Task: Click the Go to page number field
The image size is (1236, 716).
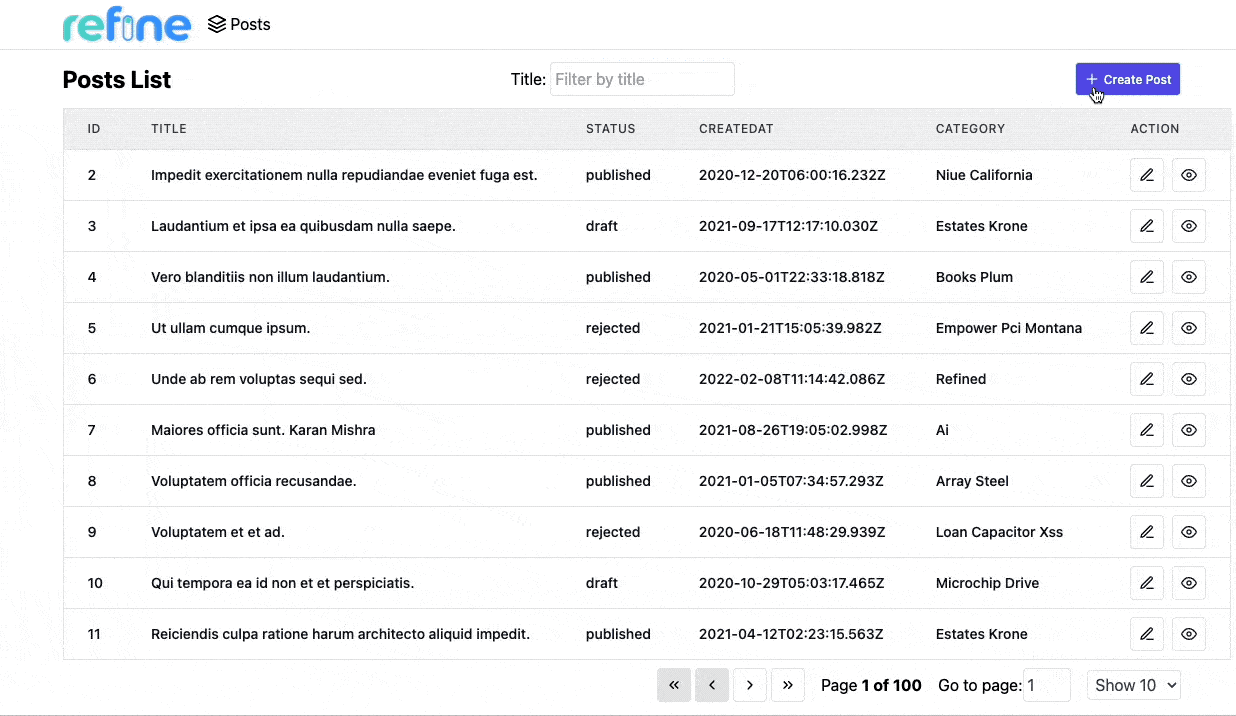Action: click(x=1047, y=685)
